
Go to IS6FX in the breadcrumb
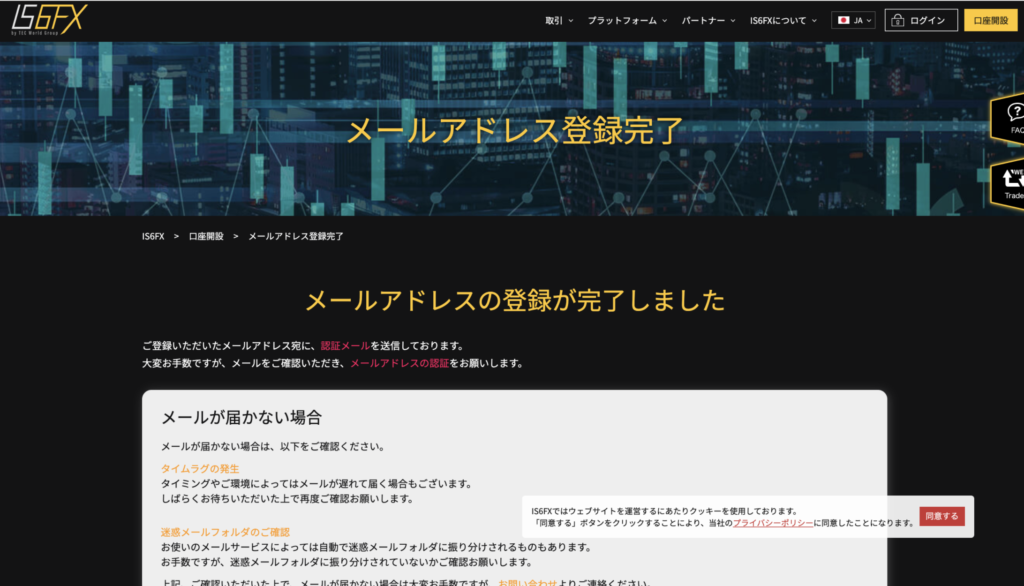pyautogui.click(x=153, y=236)
